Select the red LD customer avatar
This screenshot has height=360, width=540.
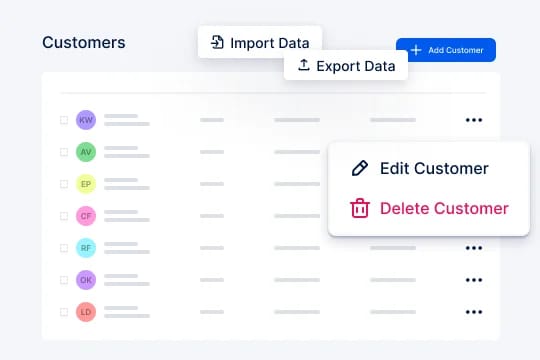click(86, 312)
